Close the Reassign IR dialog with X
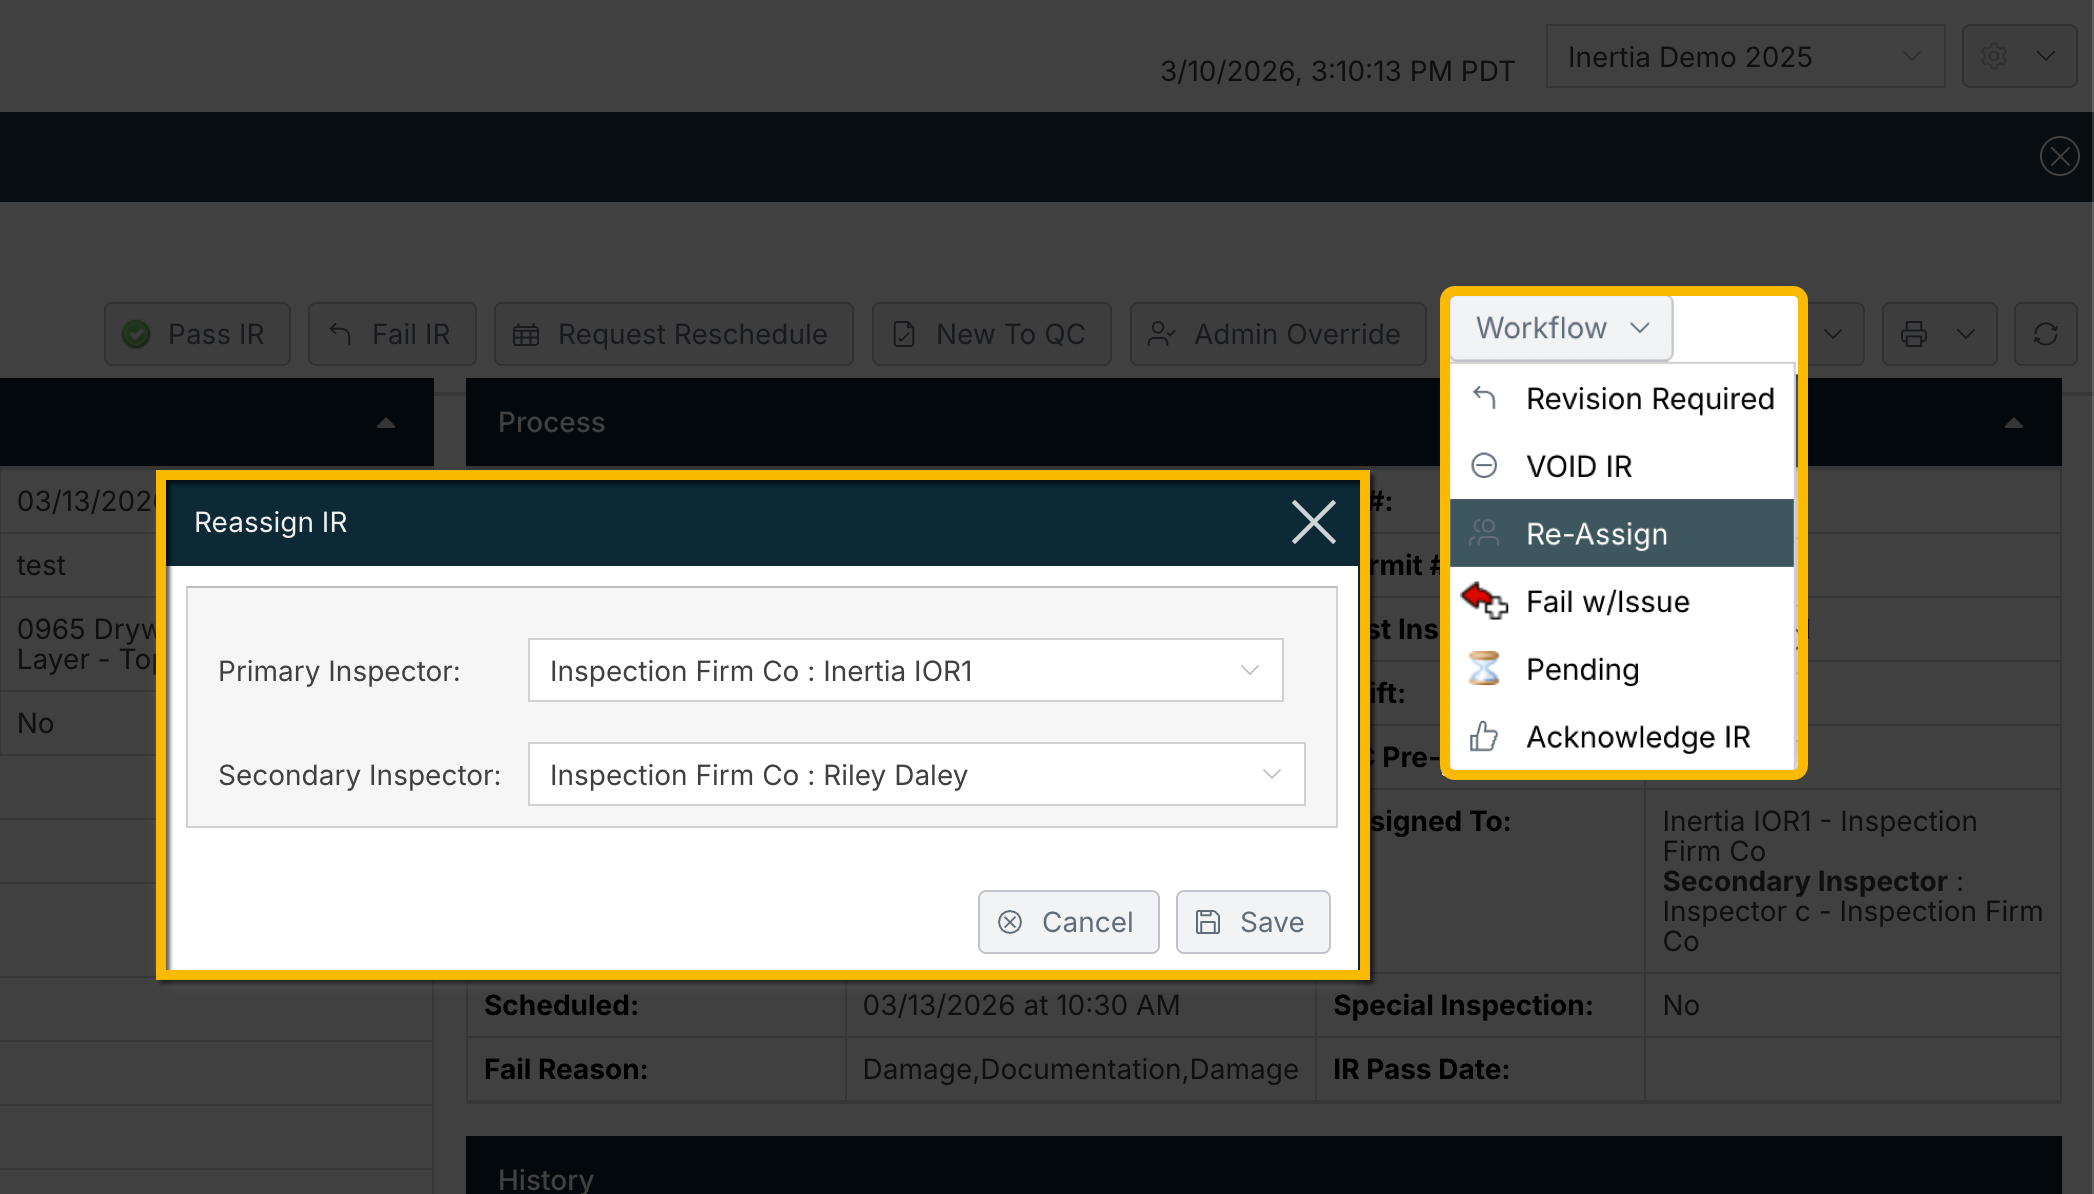Viewport: 2094px width, 1194px height. coord(1313,522)
